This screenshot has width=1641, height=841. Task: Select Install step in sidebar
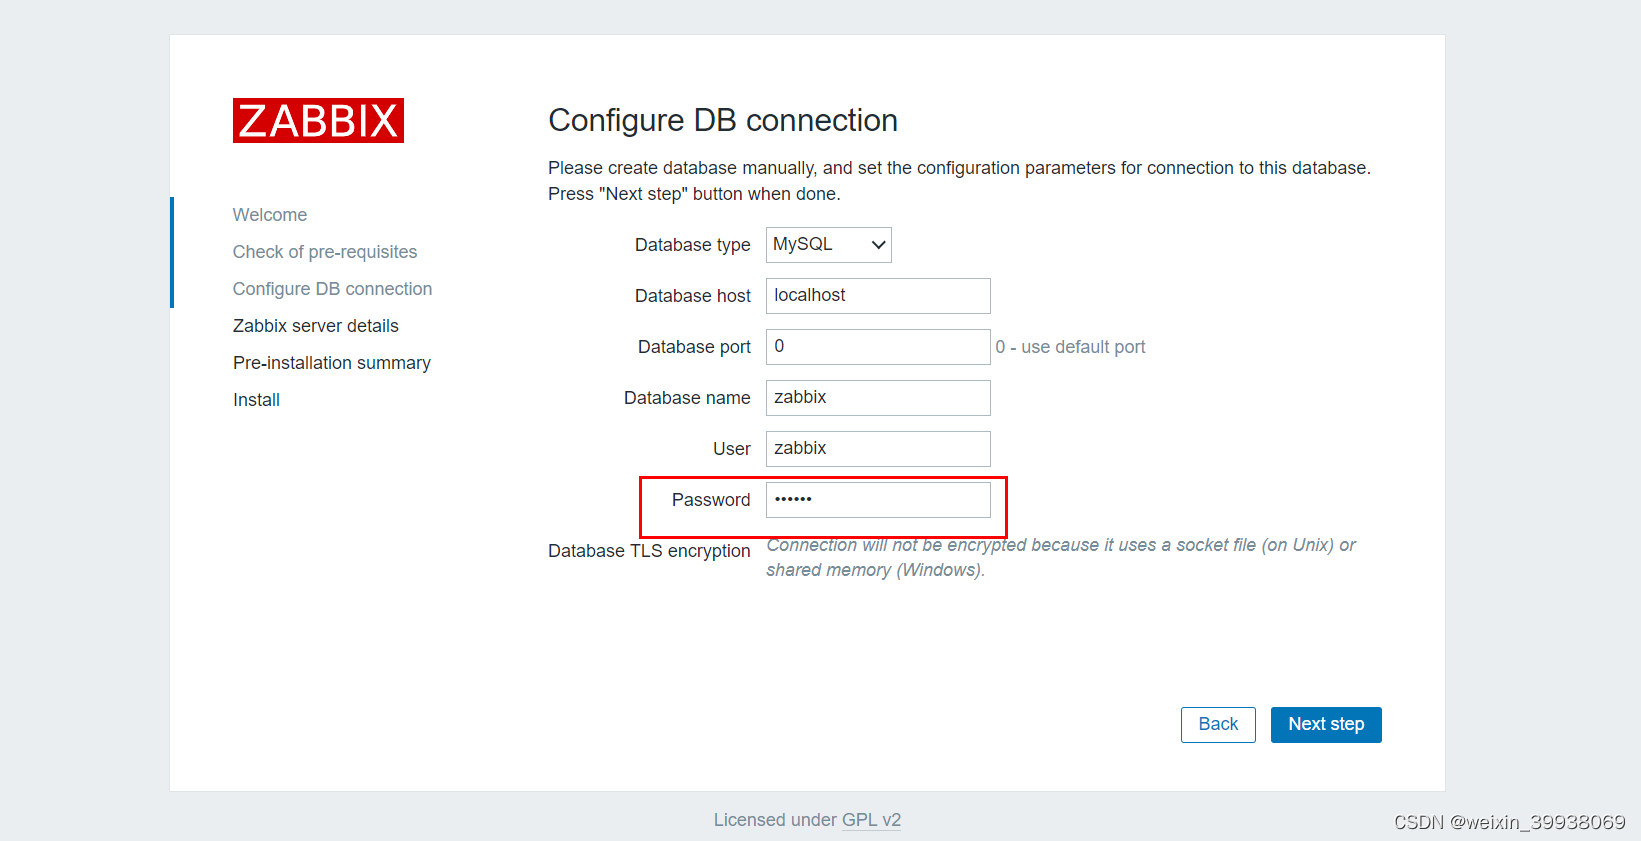pyautogui.click(x=256, y=400)
